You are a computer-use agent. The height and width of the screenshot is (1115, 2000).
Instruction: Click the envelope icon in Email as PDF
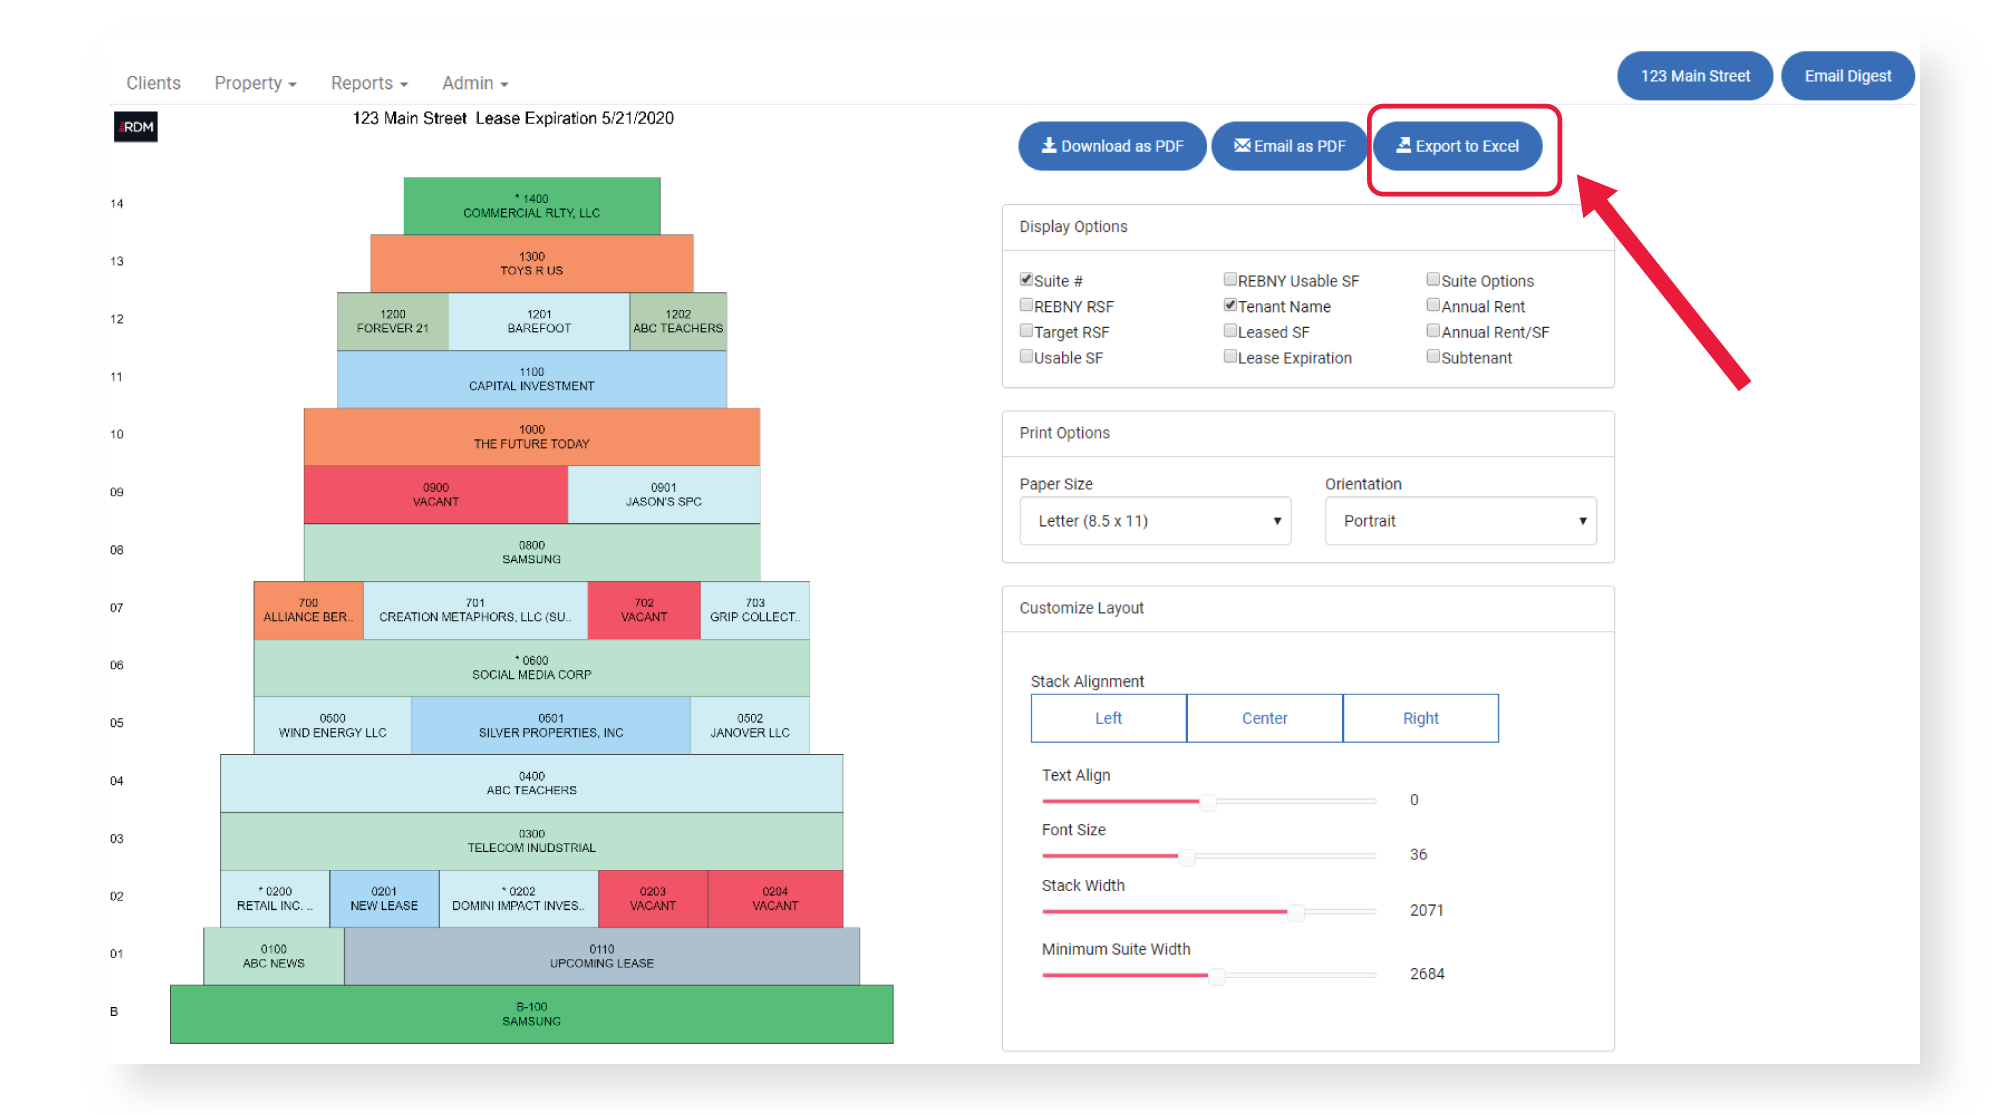tap(1242, 145)
